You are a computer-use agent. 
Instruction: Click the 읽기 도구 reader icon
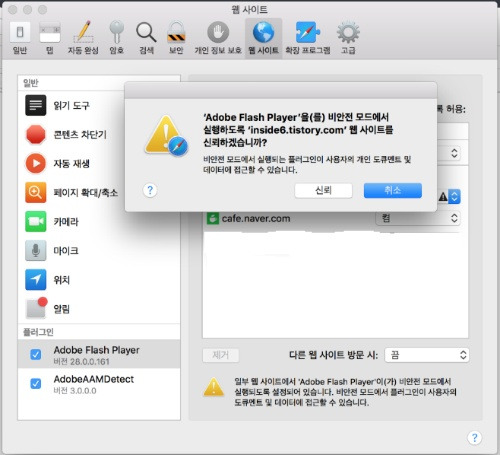36,105
